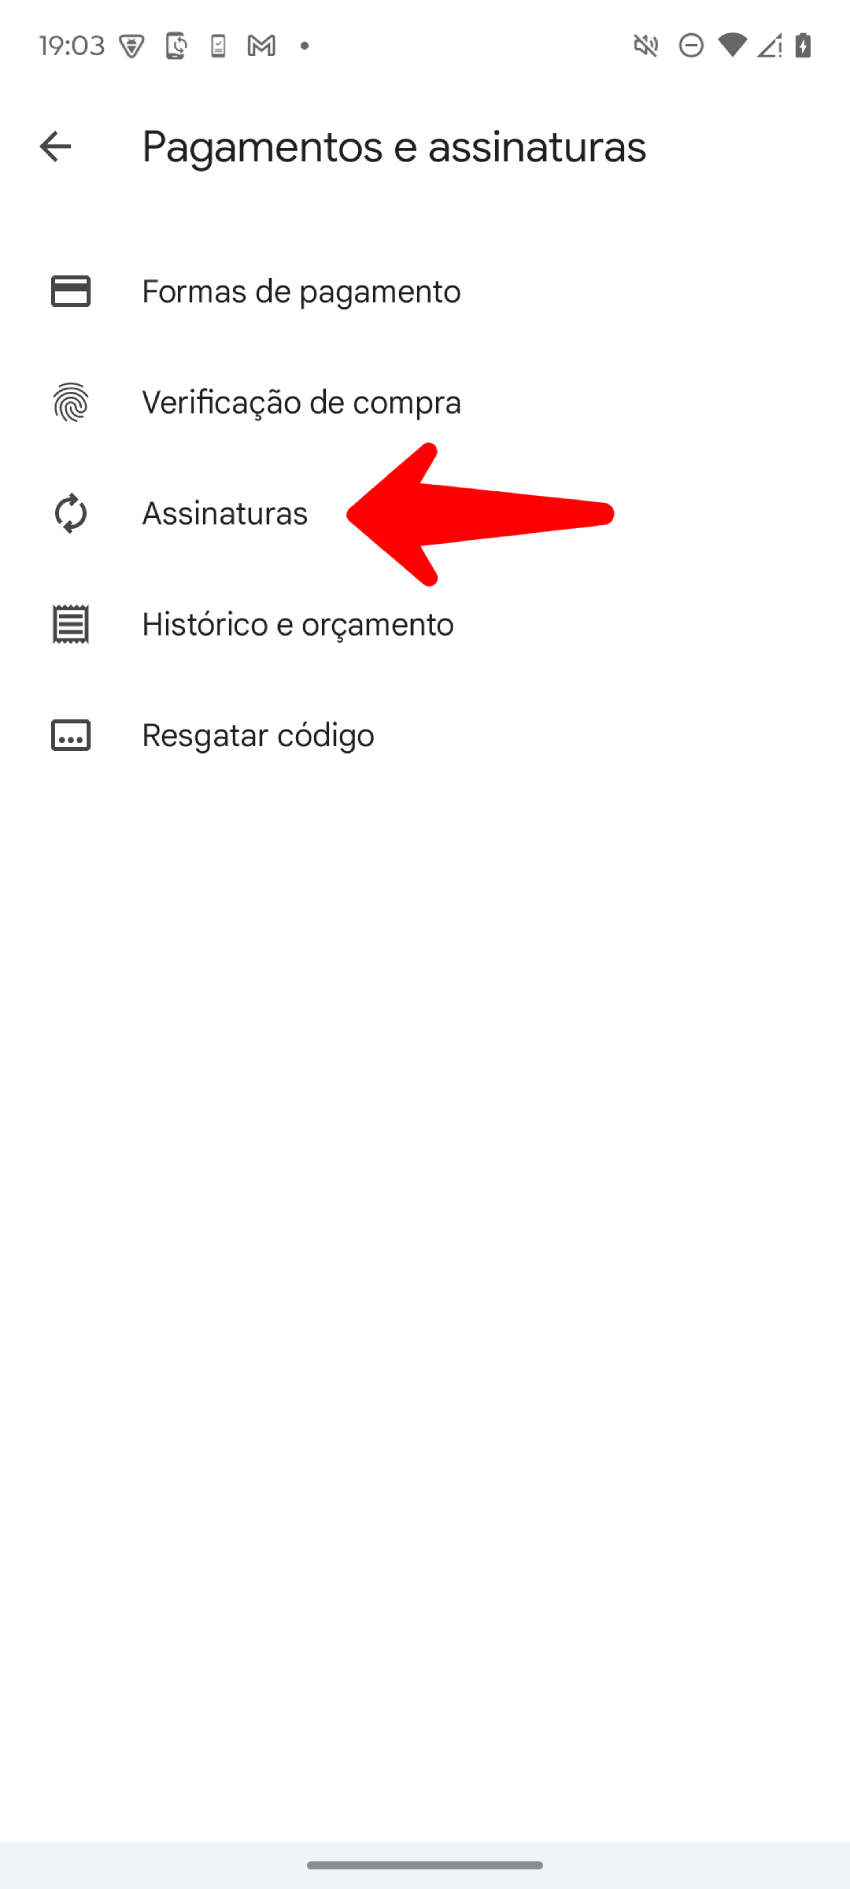Tap the back arrow icon

(x=55, y=147)
